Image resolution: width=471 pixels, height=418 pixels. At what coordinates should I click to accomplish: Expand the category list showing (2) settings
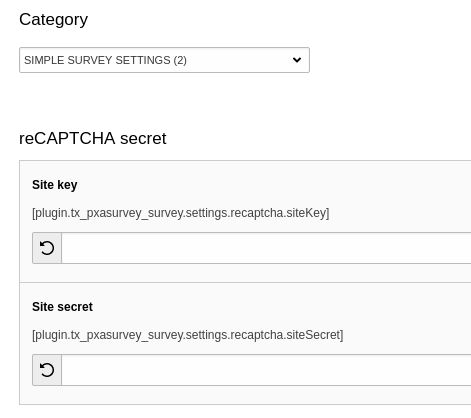164,60
